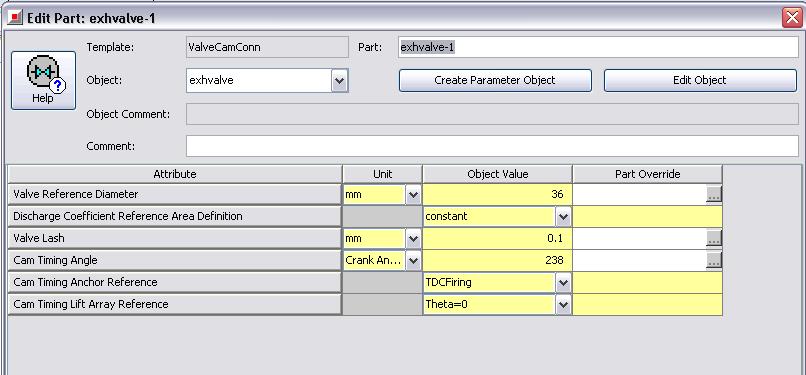This screenshot has height=375, width=806.
Task: Expand the TDCFiring anchor reference dropdown
Action: point(563,283)
